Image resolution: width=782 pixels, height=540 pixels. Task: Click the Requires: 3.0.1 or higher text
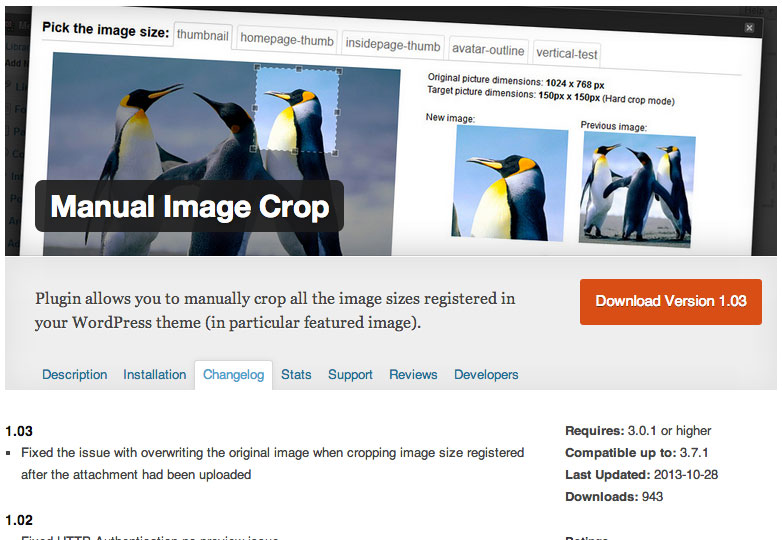click(638, 431)
